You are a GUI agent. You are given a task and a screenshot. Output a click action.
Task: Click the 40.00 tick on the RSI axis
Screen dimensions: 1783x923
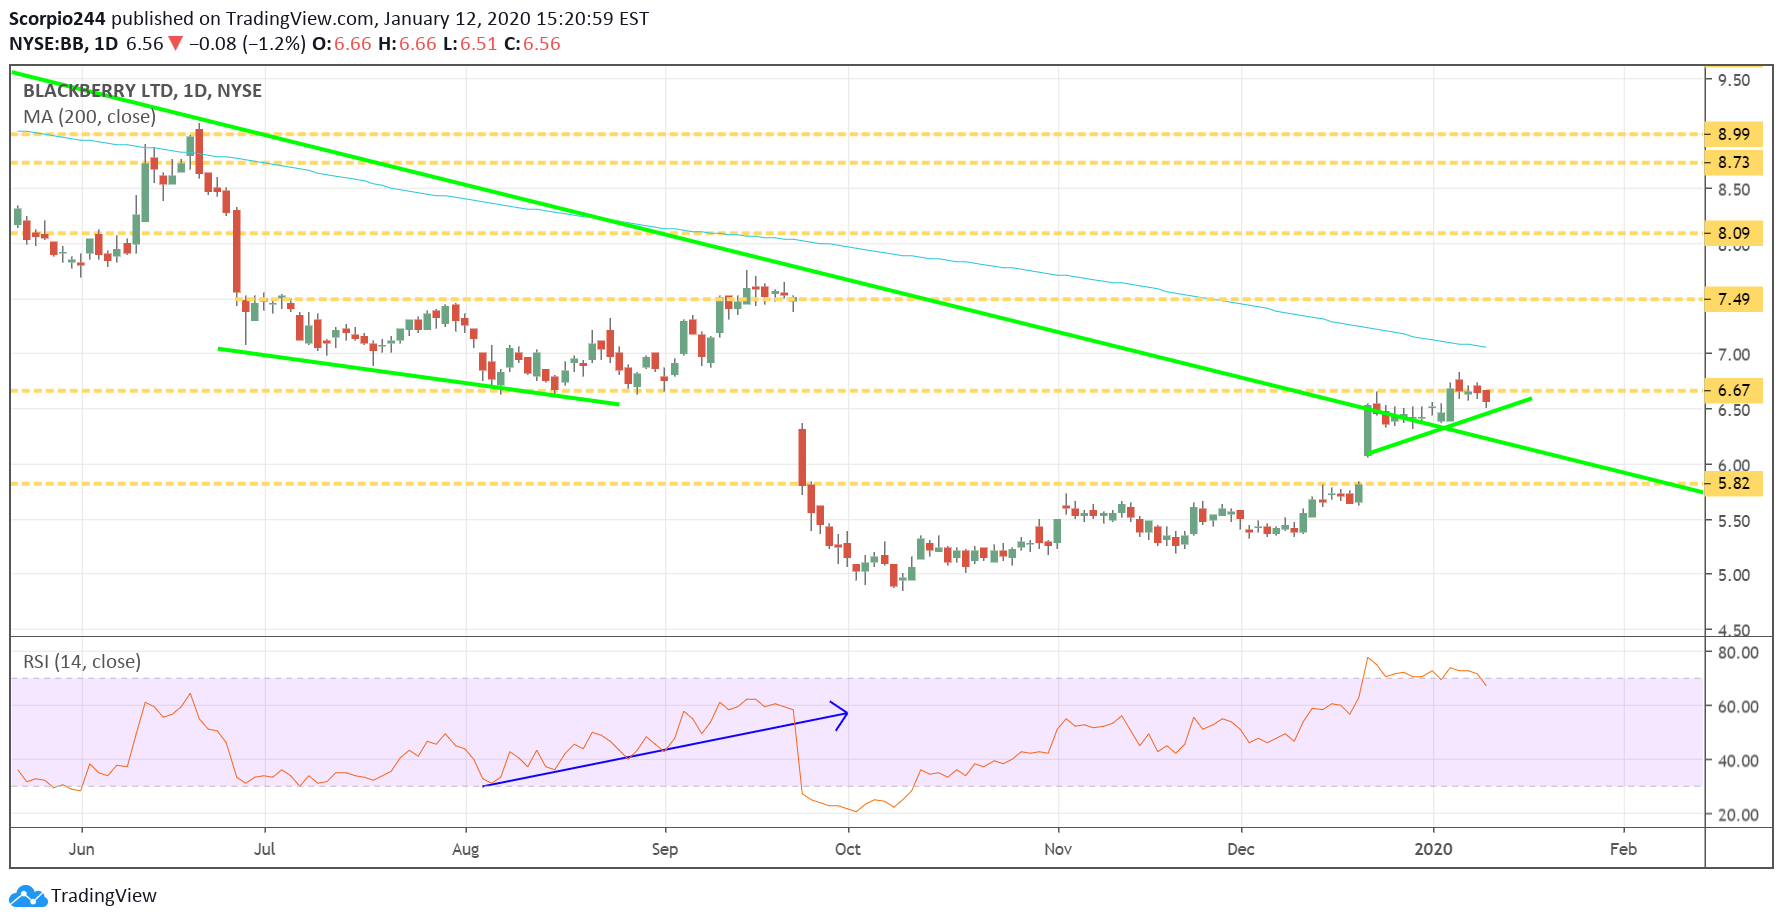click(x=1738, y=761)
